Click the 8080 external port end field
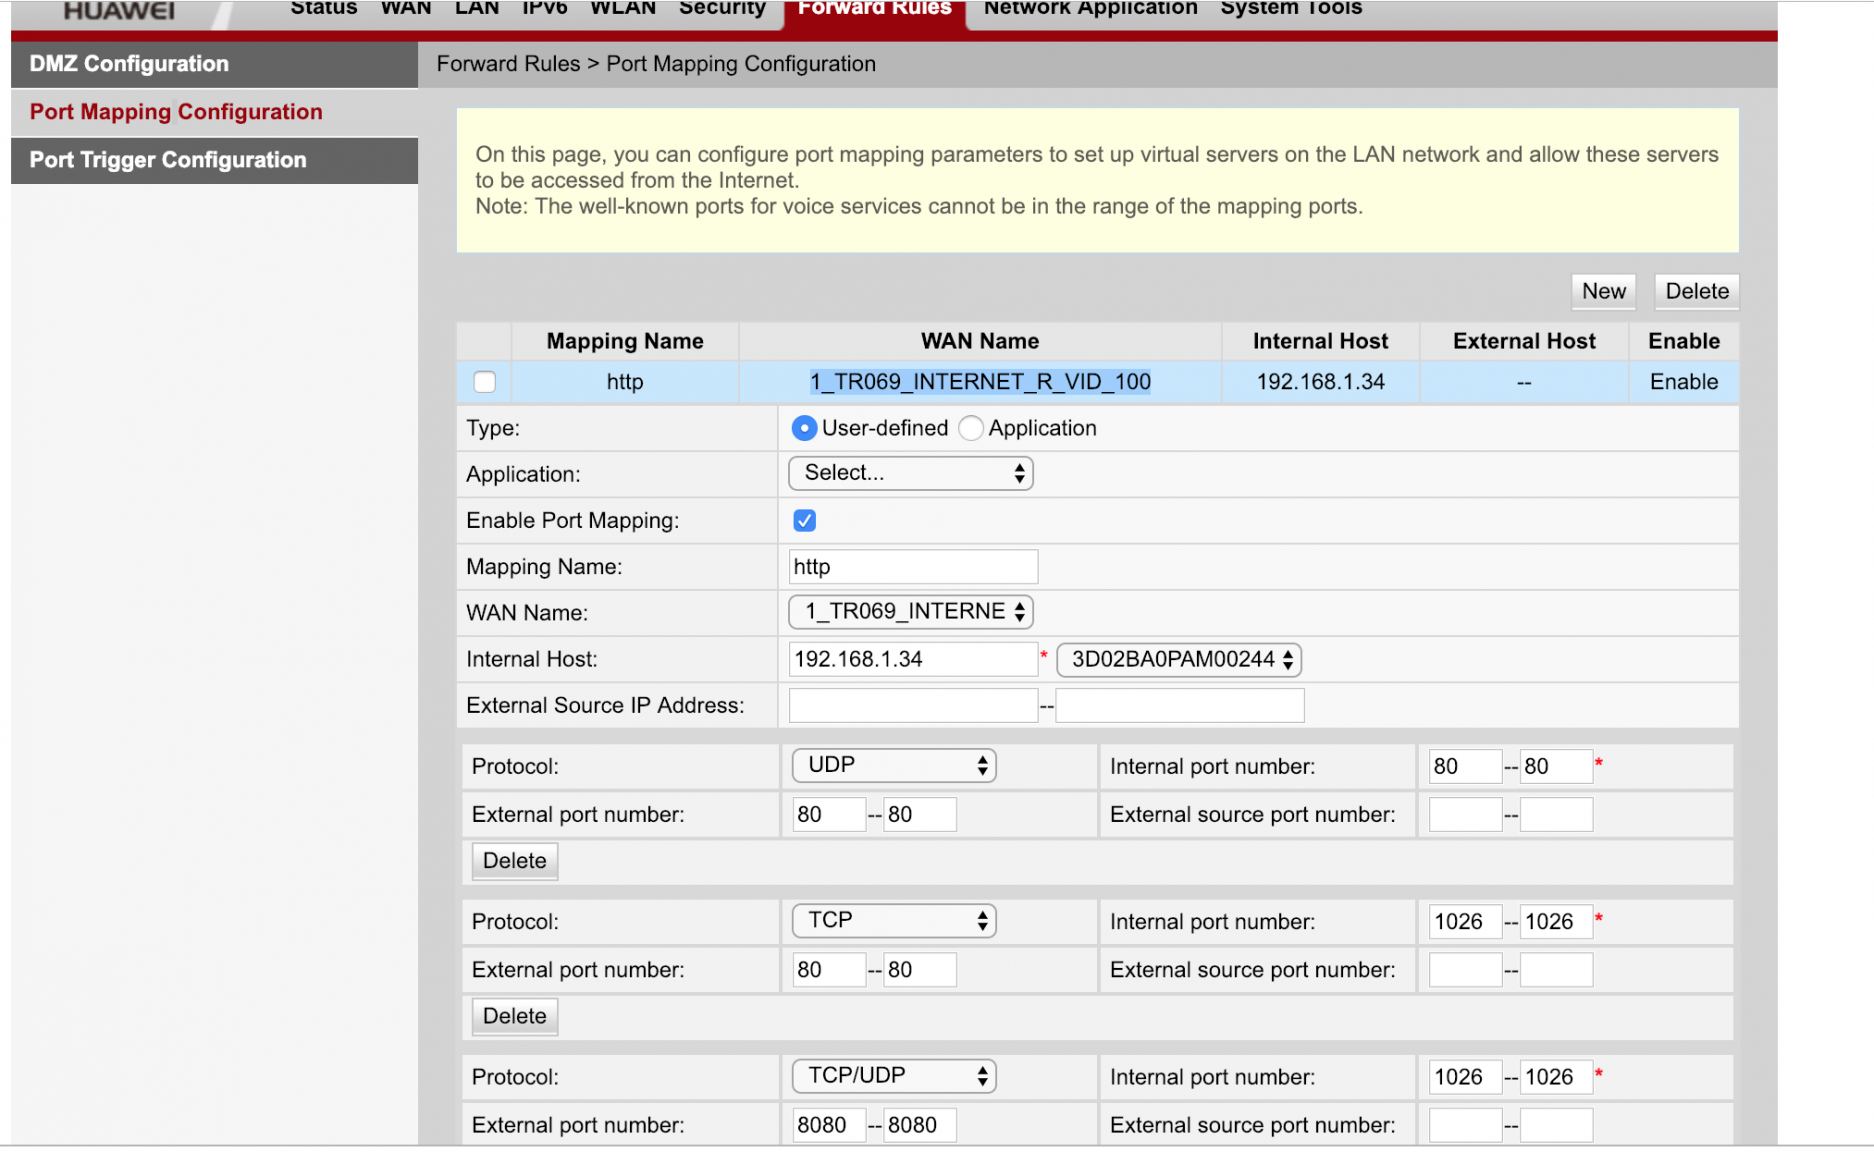 (920, 1125)
